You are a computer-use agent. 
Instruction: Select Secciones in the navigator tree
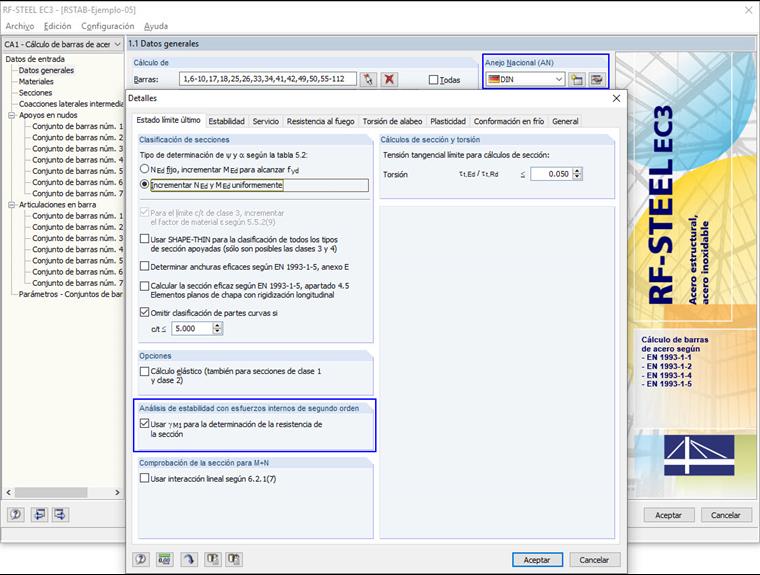click(35, 93)
